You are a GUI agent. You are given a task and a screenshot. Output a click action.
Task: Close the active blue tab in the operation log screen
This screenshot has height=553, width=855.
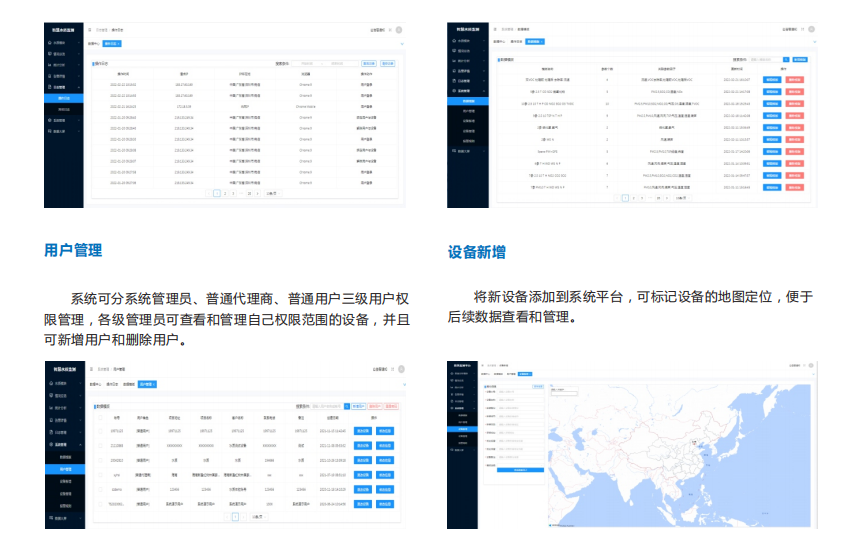119,44
